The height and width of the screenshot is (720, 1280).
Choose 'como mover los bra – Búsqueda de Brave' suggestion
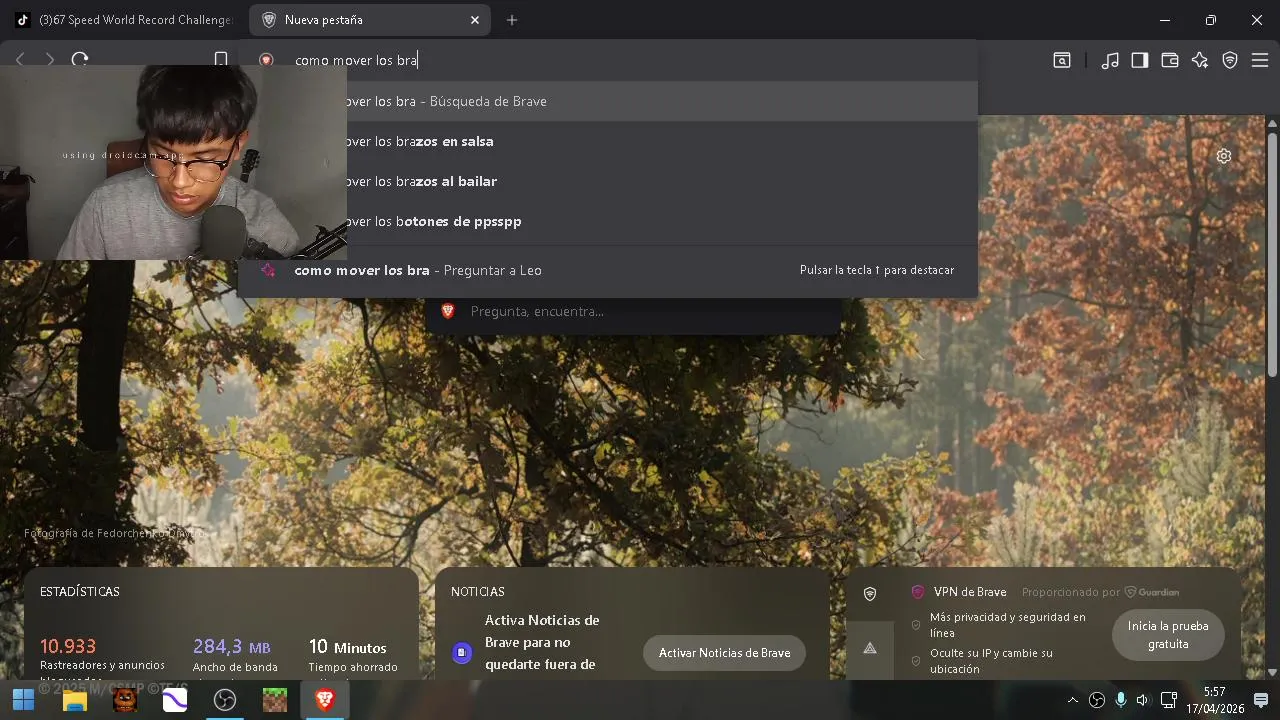pyautogui.click(x=608, y=101)
